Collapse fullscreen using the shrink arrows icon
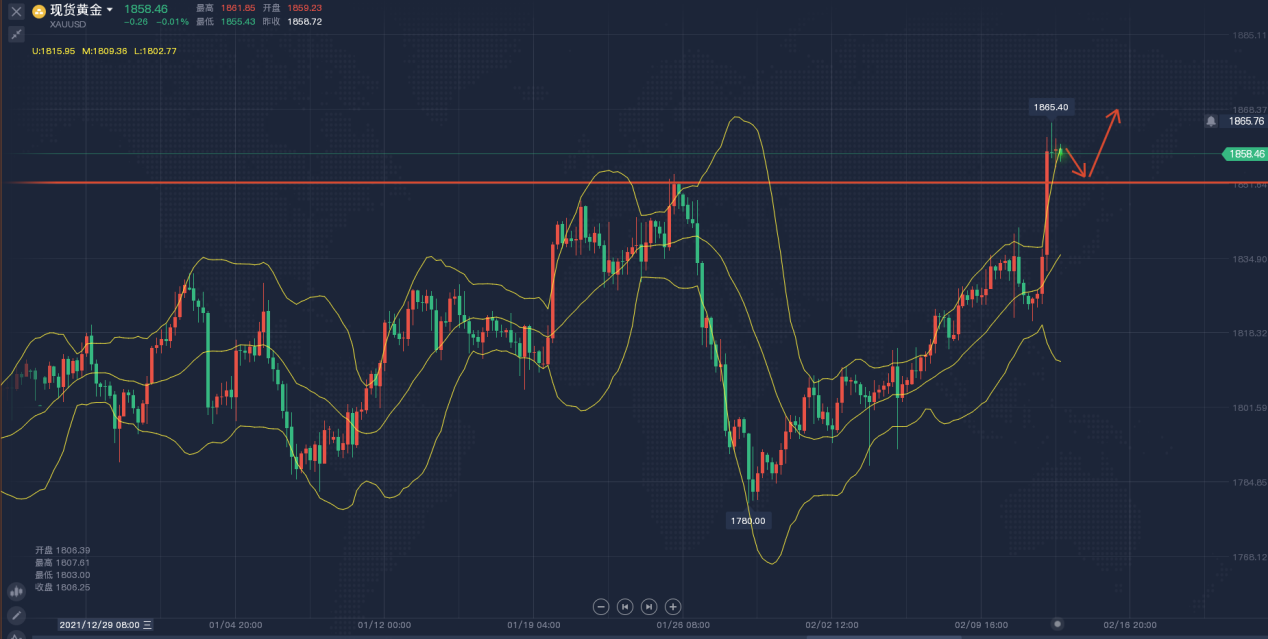The height and width of the screenshot is (639, 1268). [x=16, y=34]
